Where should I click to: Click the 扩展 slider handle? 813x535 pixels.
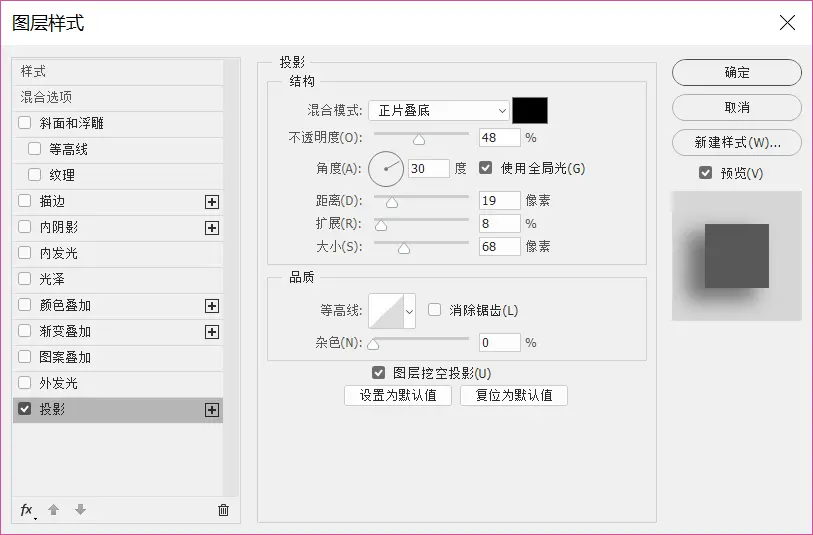pyautogui.click(x=381, y=225)
